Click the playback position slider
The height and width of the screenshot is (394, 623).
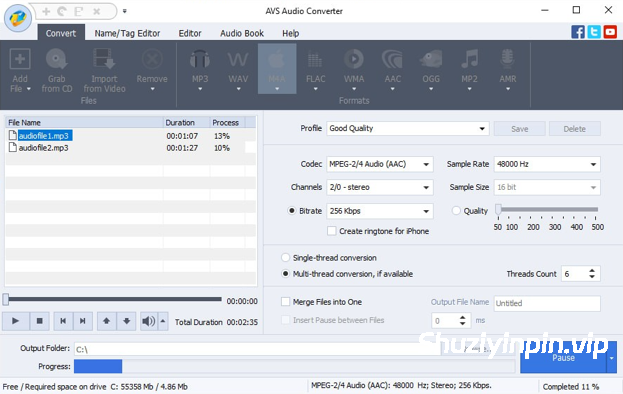[112, 299]
